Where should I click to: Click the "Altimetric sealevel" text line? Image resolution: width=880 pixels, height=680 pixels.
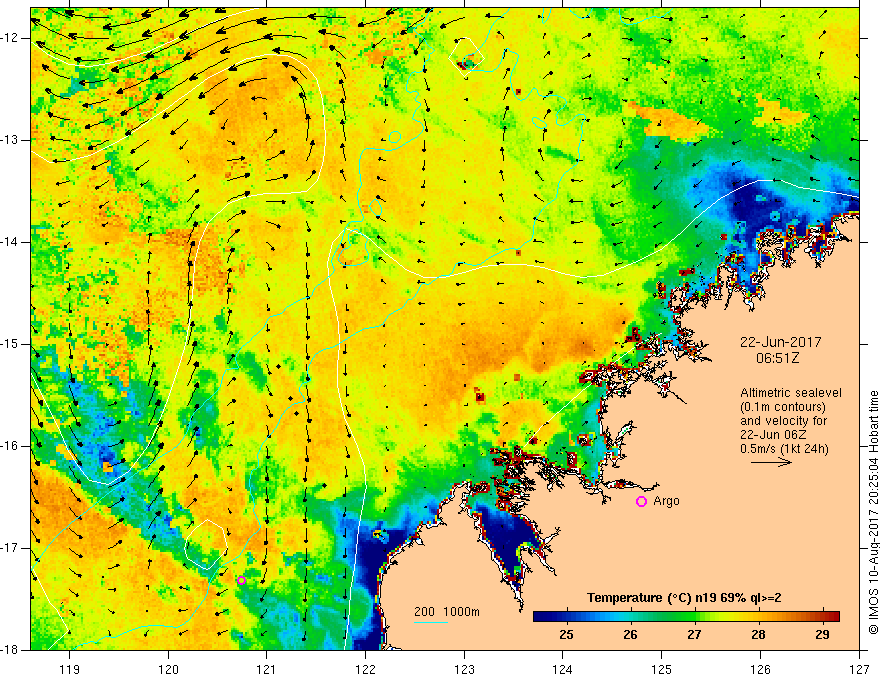pyautogui.click(x=791, y=393)
